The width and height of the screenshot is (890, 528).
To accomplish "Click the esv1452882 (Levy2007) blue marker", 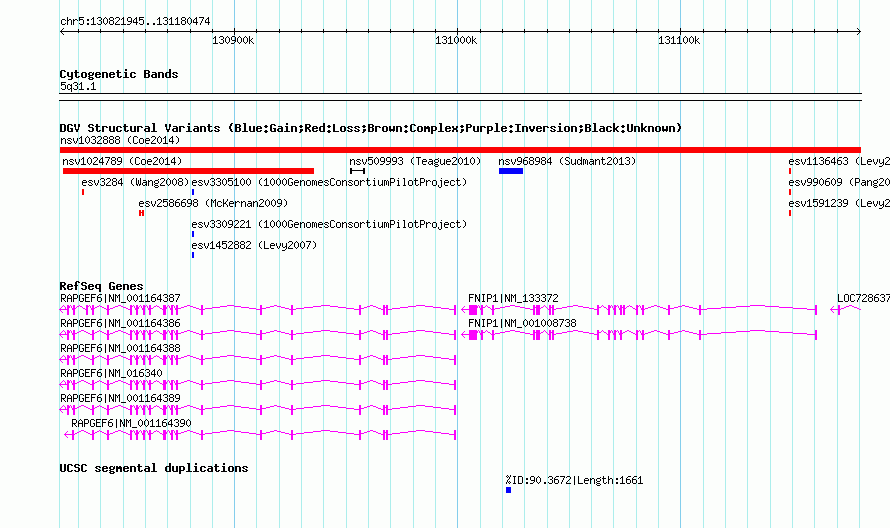I will click(x=193, y=255).
